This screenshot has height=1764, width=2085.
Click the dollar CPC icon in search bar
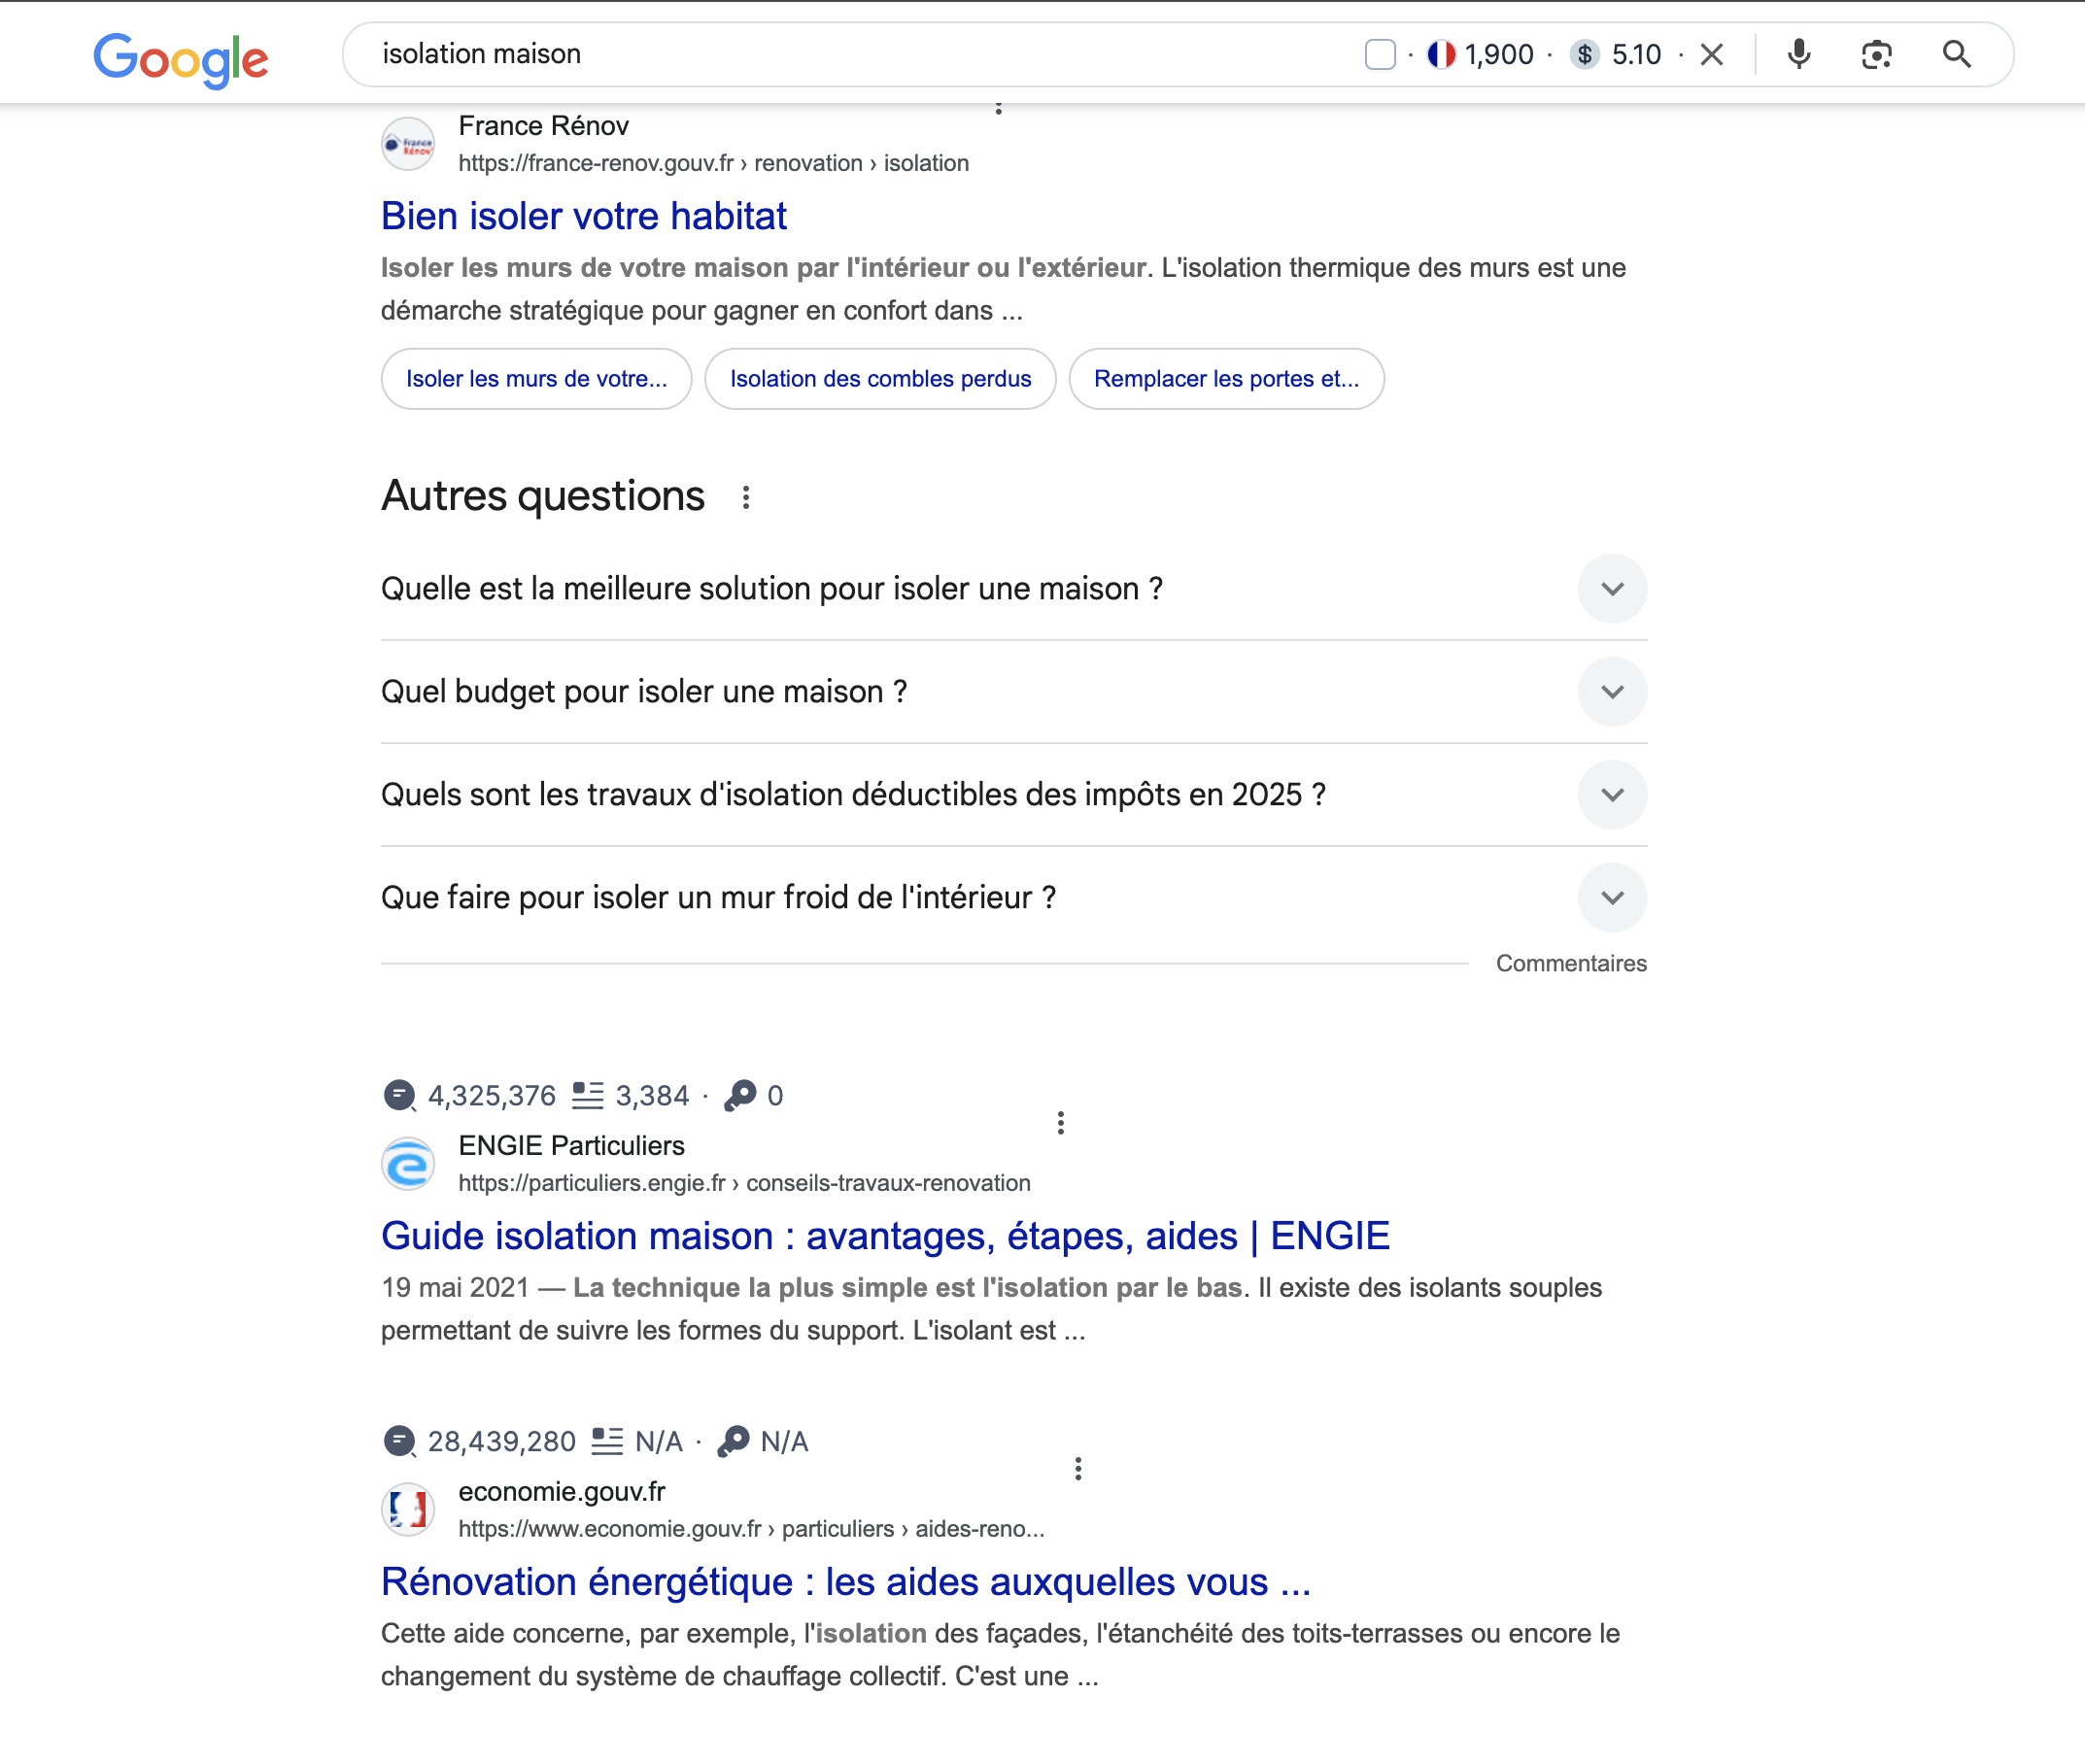1584,54
